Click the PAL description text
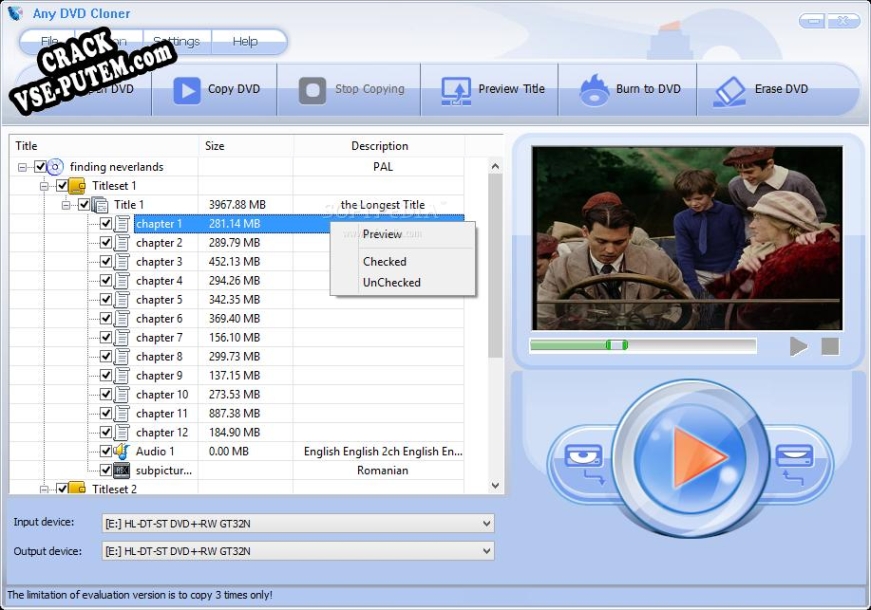The width and height of the screenshot is (871, 610). [383, 167]
